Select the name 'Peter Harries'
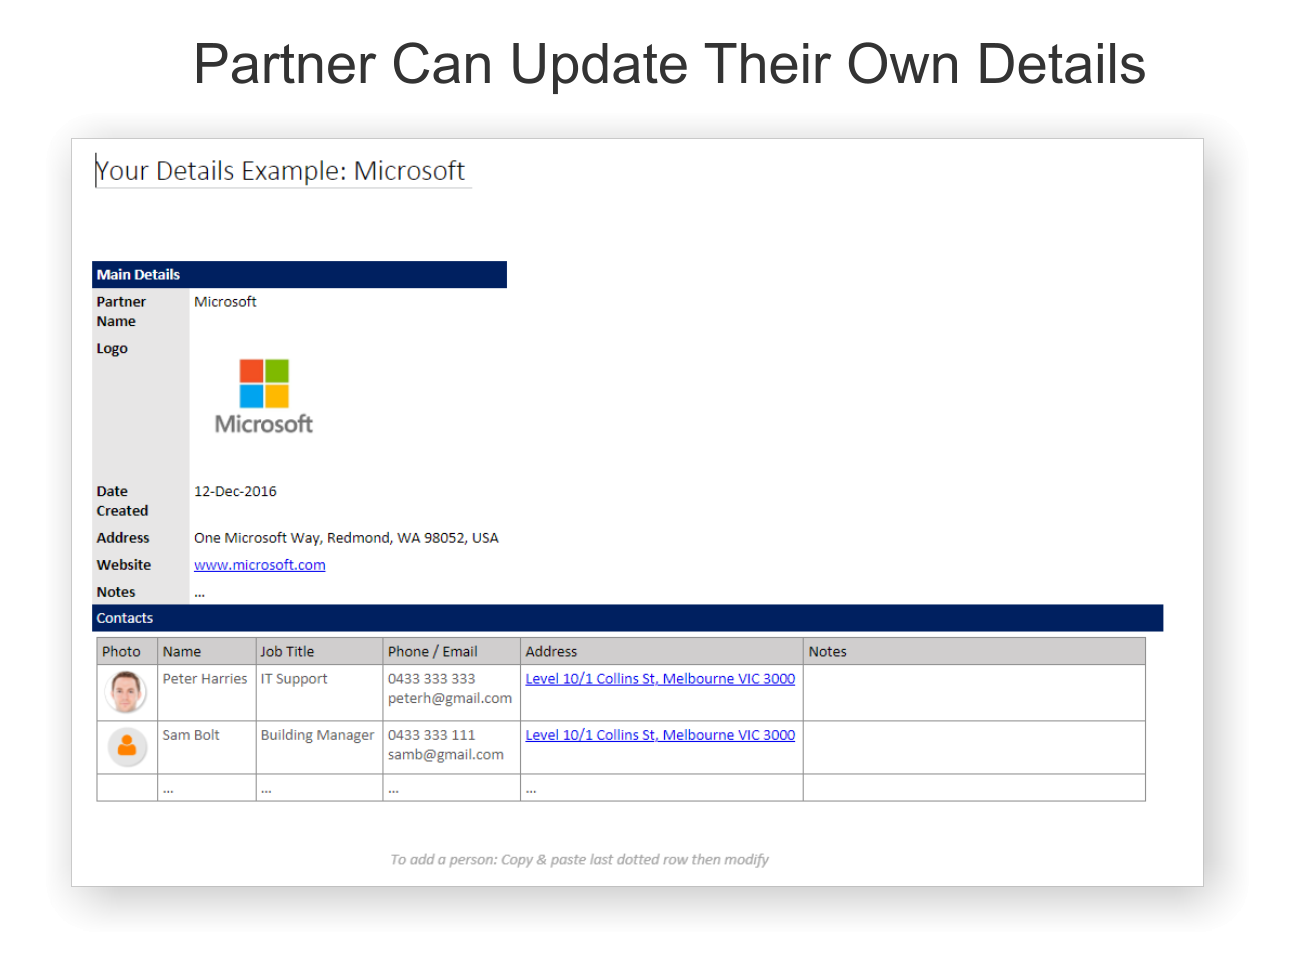This screenshot has height=980, width=1295. pos(205,679)
